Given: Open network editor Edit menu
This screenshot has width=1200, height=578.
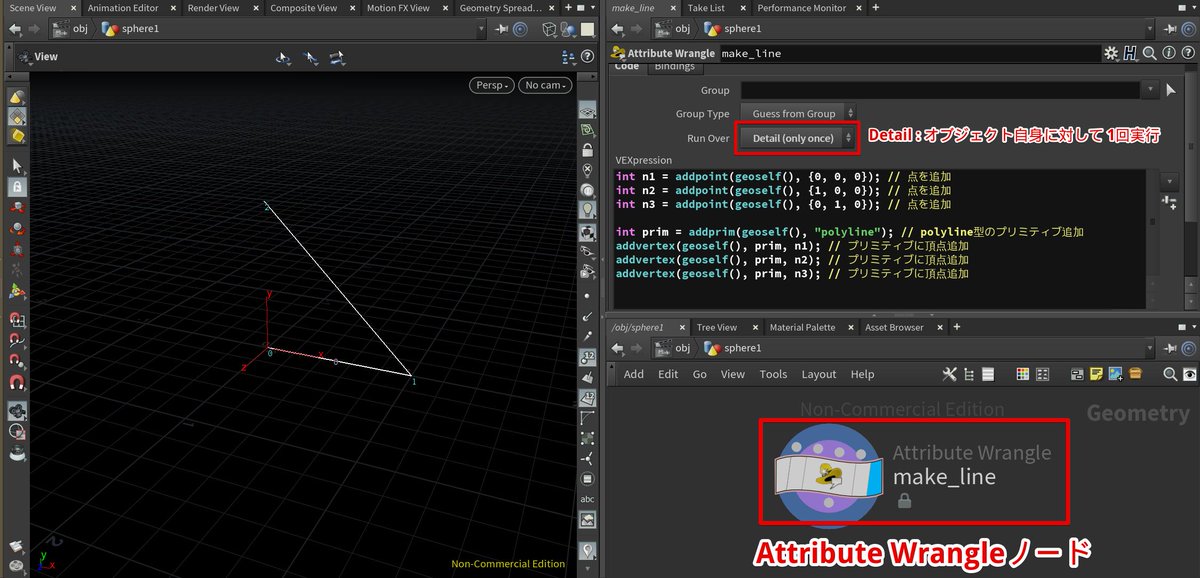Looking at the screenshot, I should click(668, 374).
